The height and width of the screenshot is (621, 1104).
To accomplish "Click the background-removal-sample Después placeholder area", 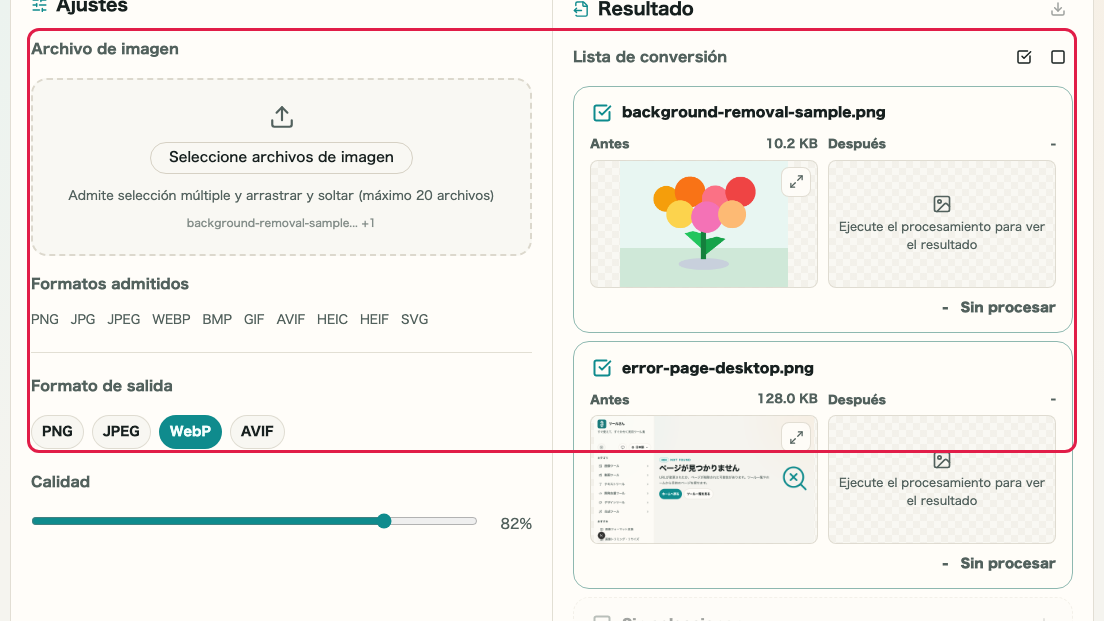I will point(941,224).
